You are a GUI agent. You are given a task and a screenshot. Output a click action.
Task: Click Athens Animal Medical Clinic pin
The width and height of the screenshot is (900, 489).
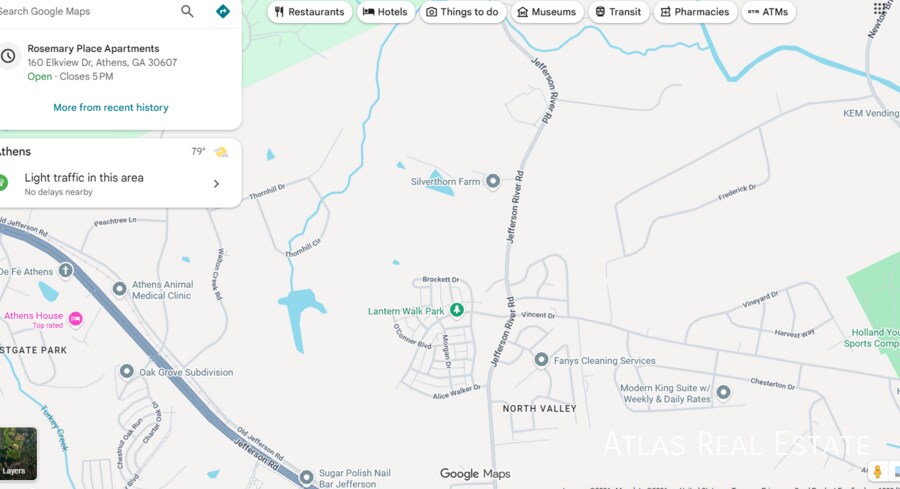point(119,289)
